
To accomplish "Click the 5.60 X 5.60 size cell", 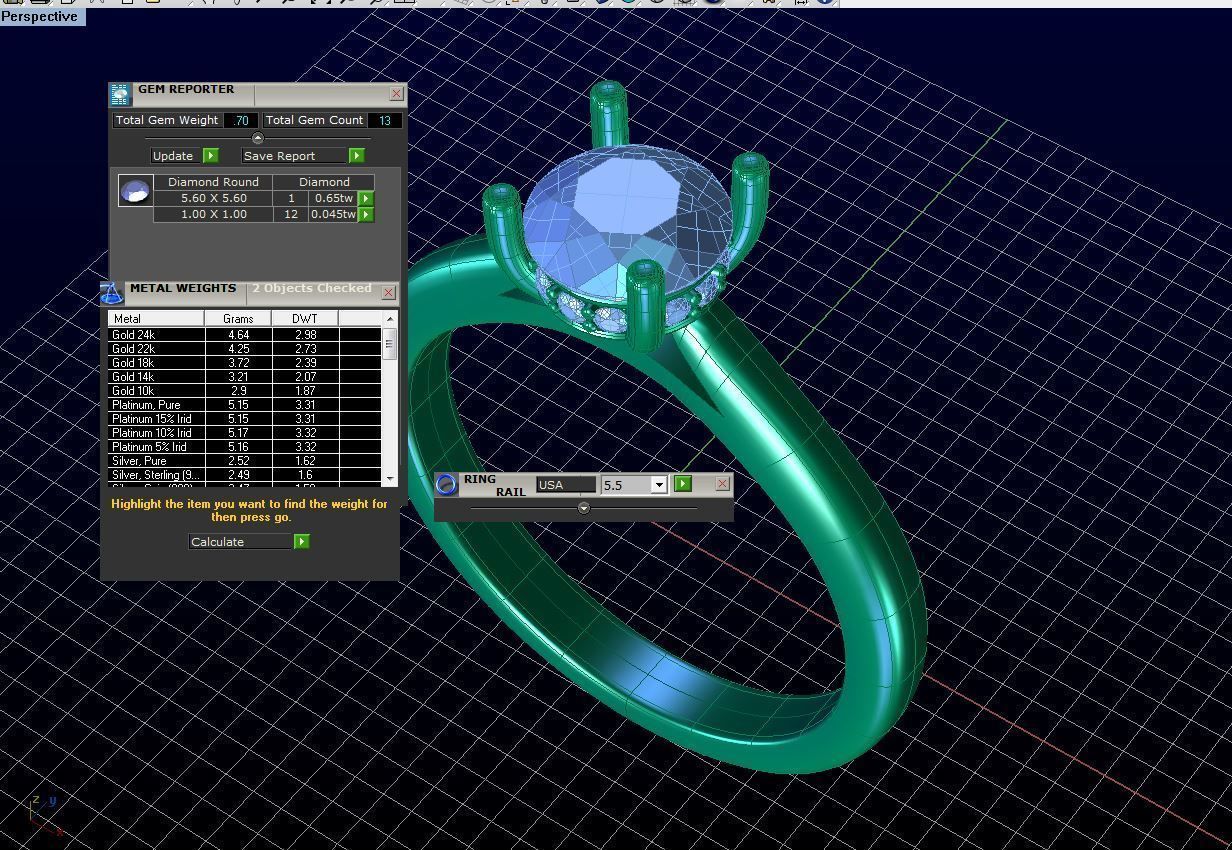I will click(213, 198).
